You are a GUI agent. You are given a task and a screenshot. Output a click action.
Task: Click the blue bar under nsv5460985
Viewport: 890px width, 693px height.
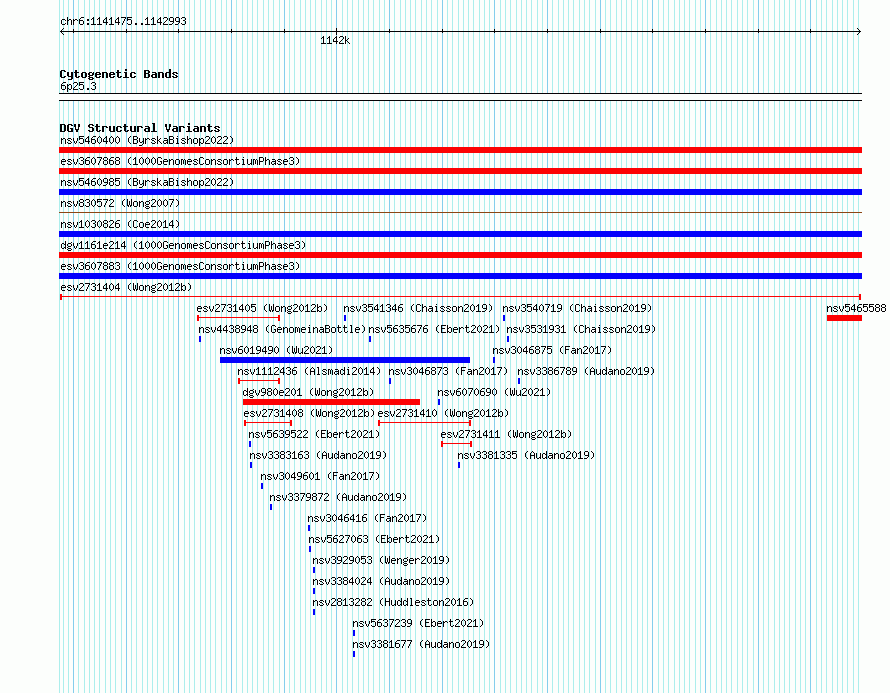click(460, 192)
